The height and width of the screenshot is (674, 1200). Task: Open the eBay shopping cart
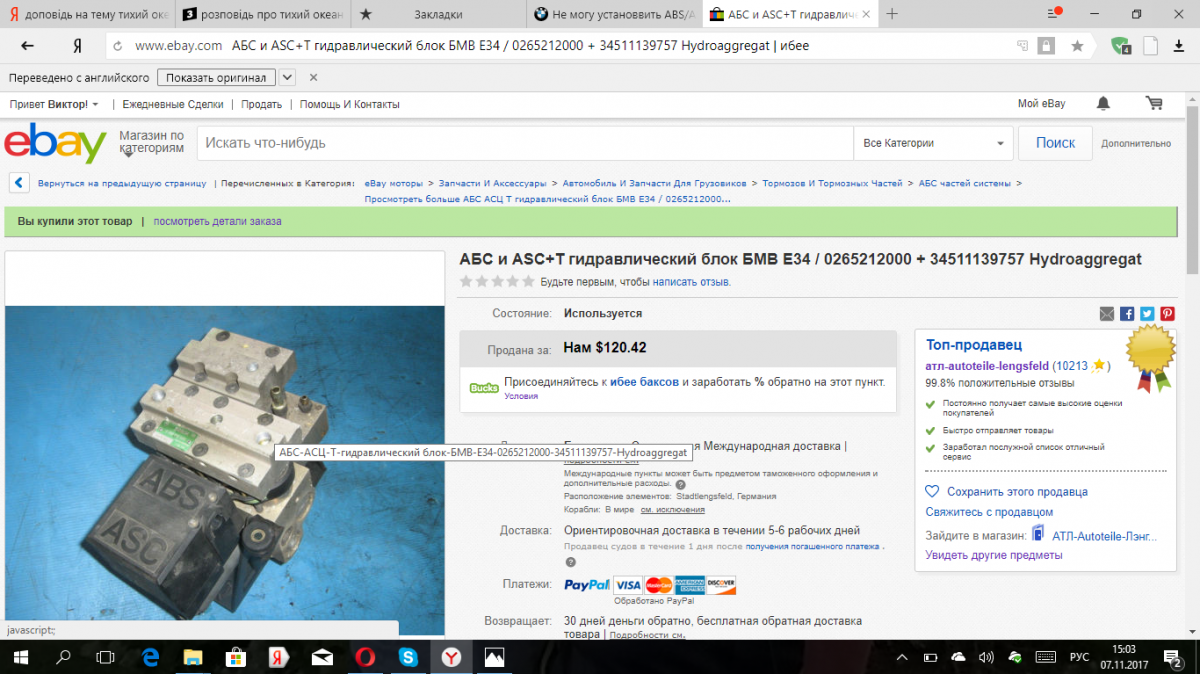1154,103
